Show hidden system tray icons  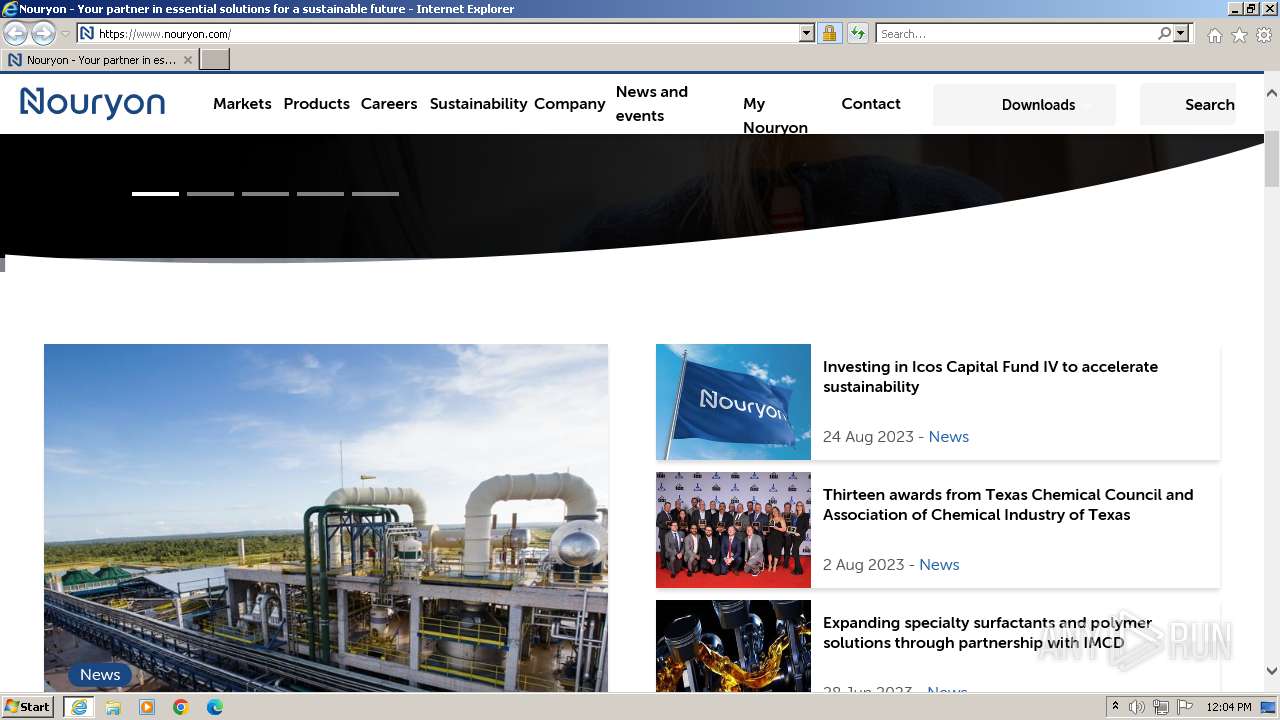(1116, 707)
